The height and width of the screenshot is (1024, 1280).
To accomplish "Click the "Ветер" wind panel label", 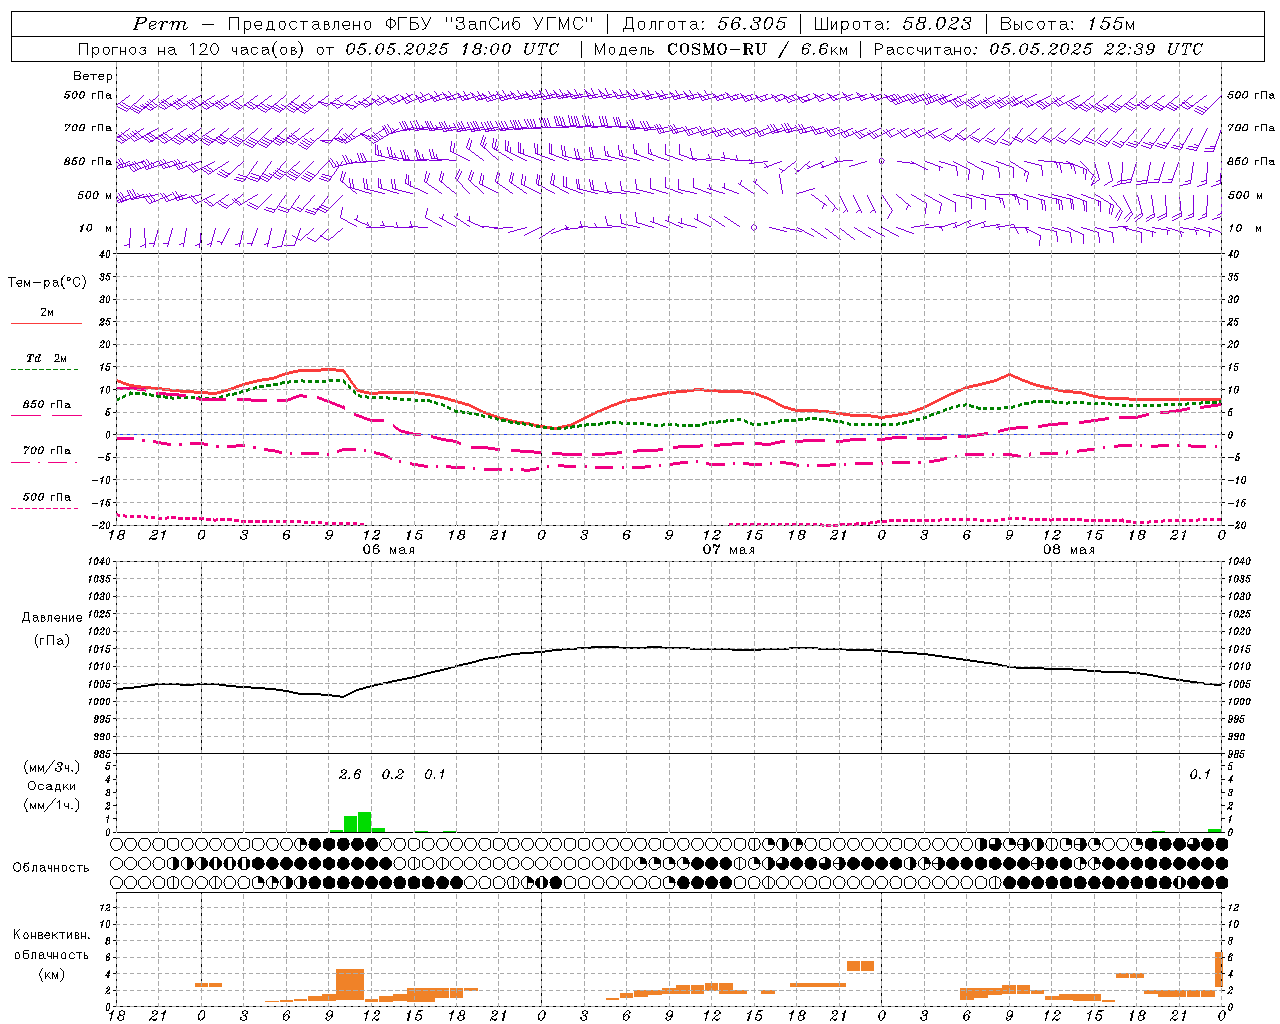I will (93, 76).
